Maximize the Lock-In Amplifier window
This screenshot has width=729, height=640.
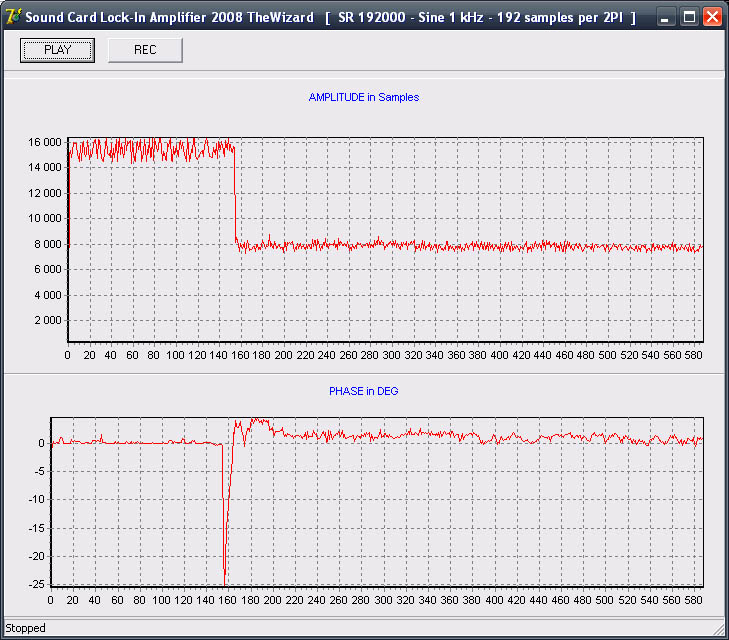(689, 17)
